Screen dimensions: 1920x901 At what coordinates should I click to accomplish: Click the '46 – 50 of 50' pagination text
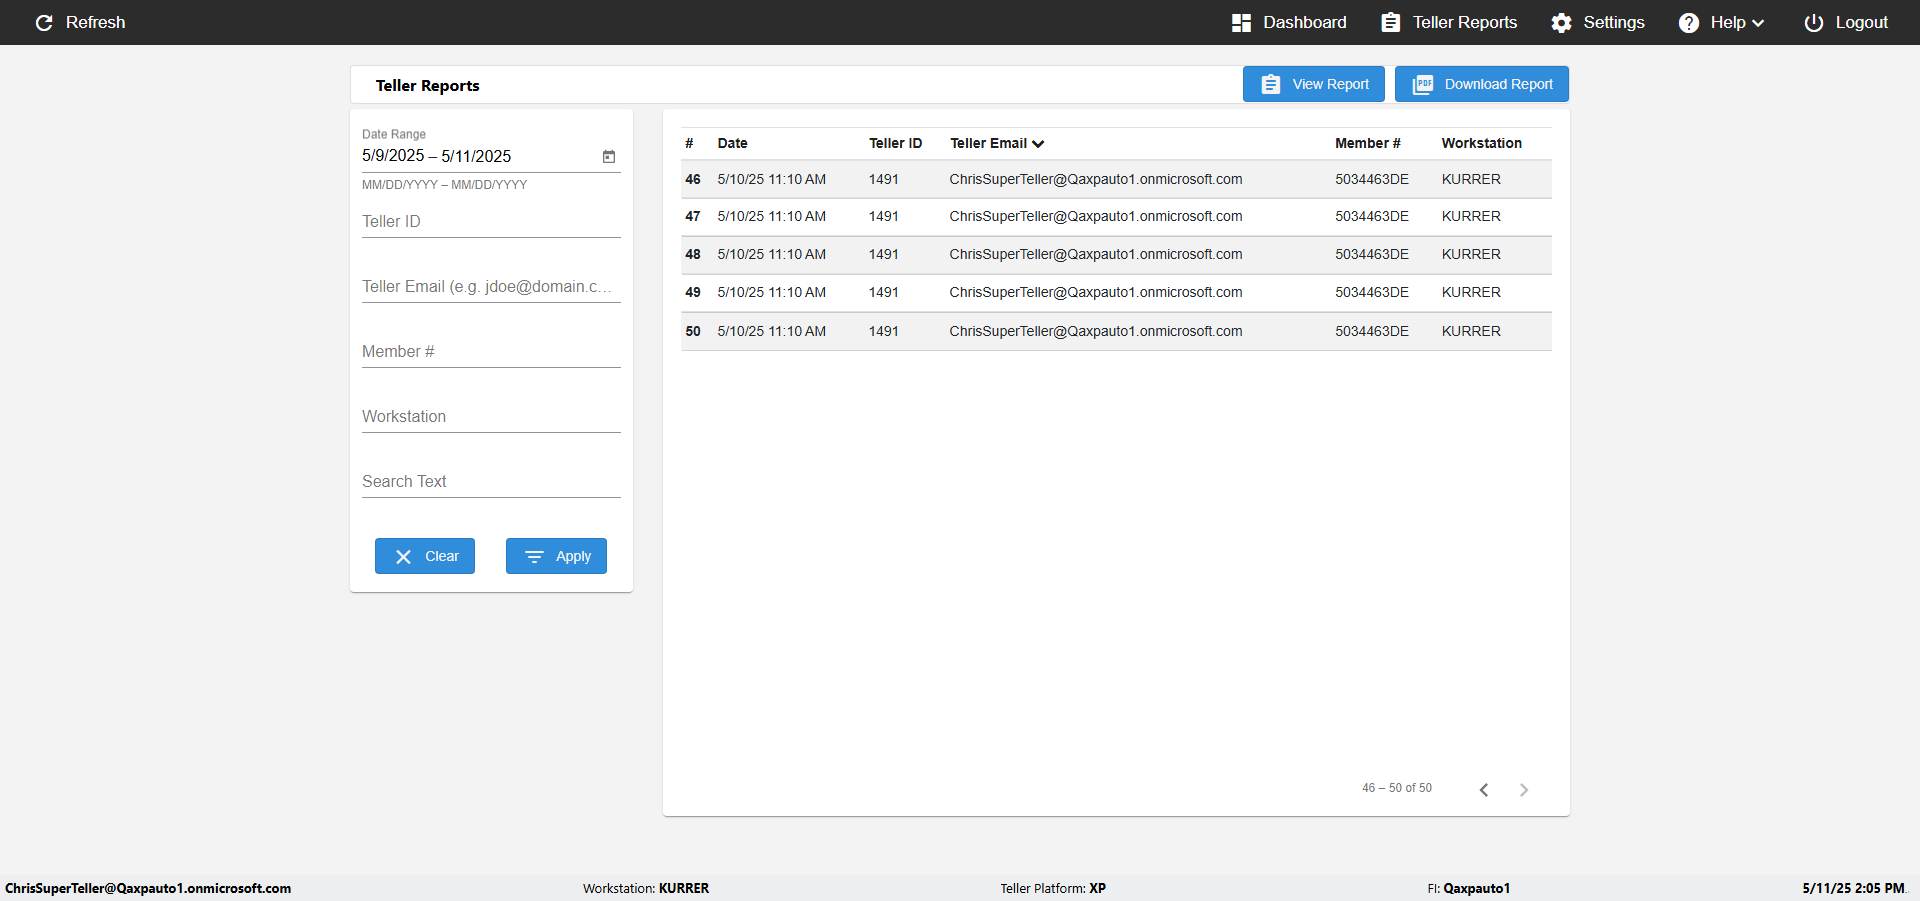coord(1397,788)
